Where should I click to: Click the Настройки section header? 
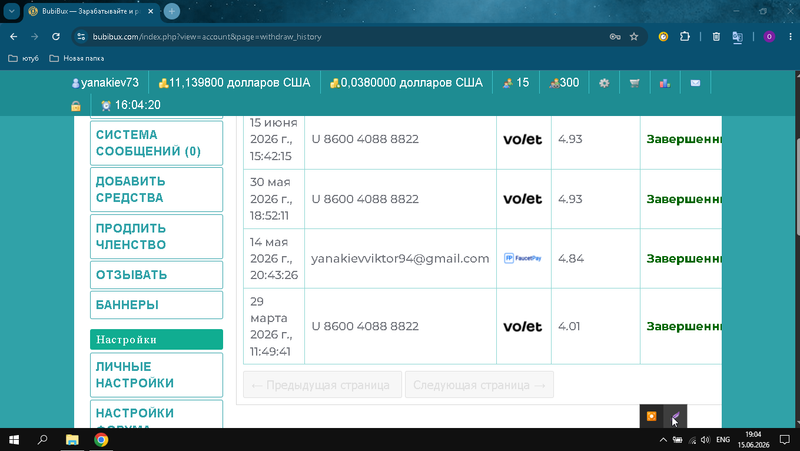point(157,340)
